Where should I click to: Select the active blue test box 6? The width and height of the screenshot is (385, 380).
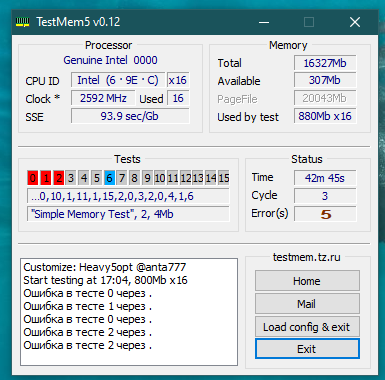tap(109, 178)
